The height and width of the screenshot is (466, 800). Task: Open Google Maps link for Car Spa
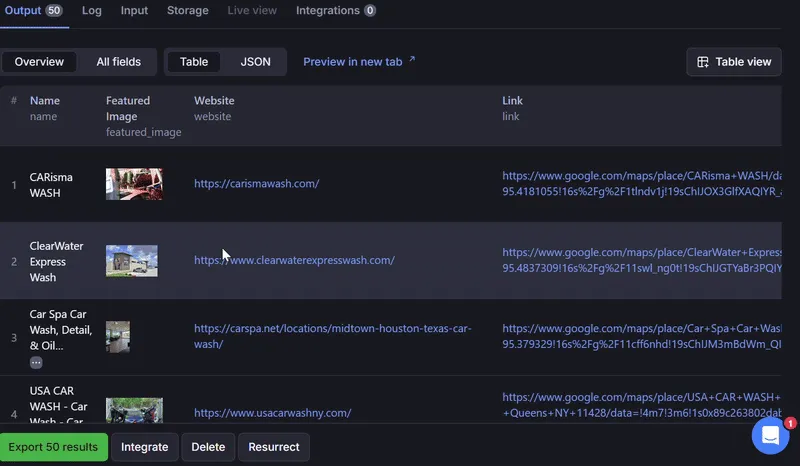[642, 336]
